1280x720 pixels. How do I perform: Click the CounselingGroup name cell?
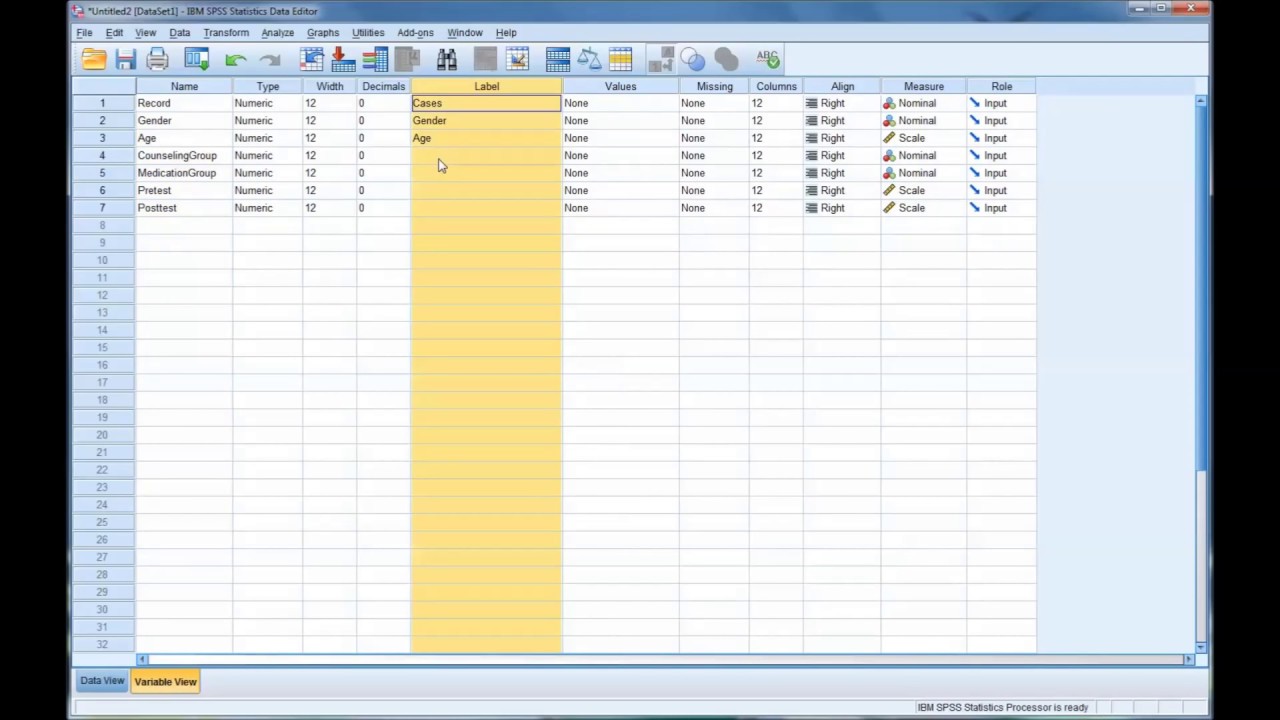[x=184, y=155]
